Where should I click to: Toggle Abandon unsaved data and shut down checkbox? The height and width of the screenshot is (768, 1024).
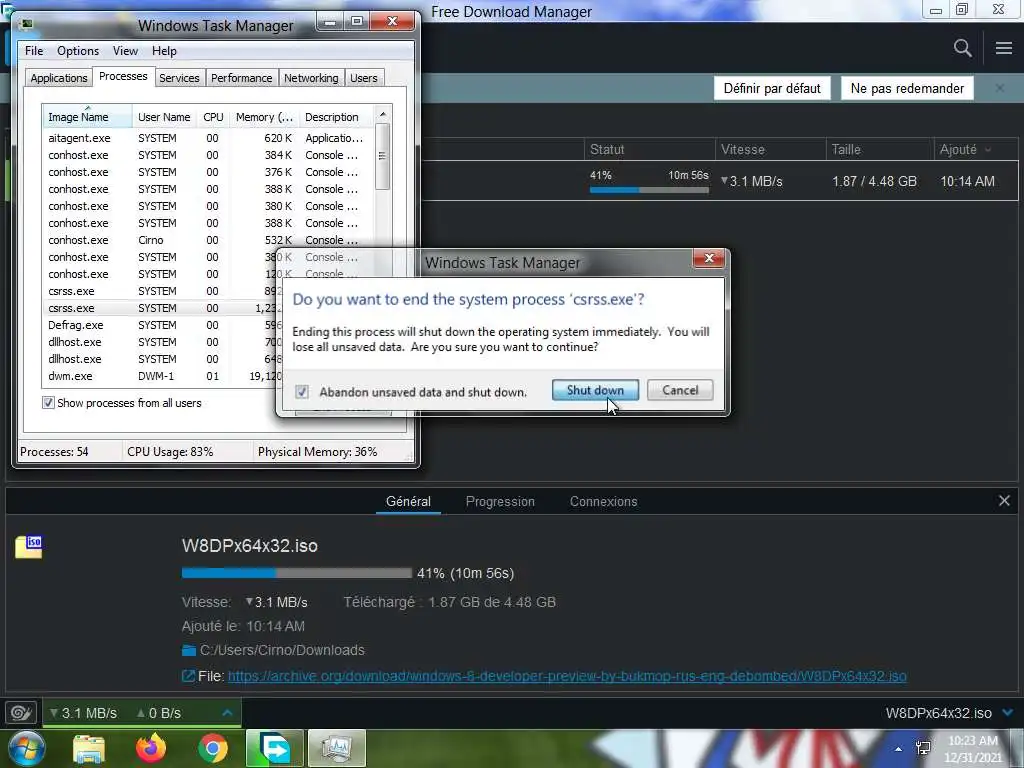(x=302, y=392)
